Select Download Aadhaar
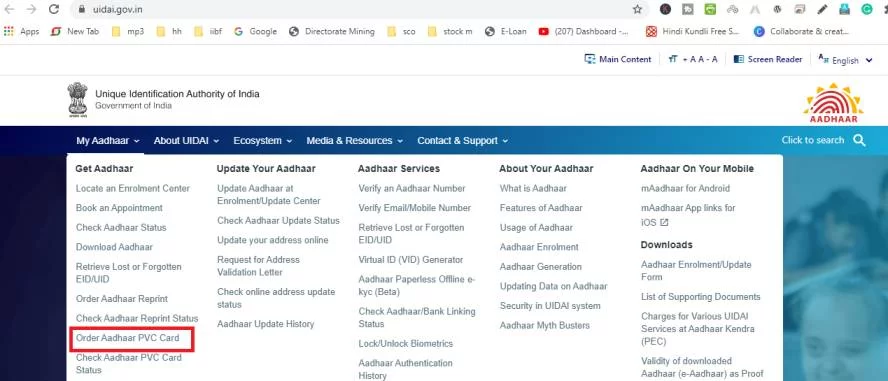Image resolution: width=888 pixels, height=381 pixels. (x=114, y=247)
